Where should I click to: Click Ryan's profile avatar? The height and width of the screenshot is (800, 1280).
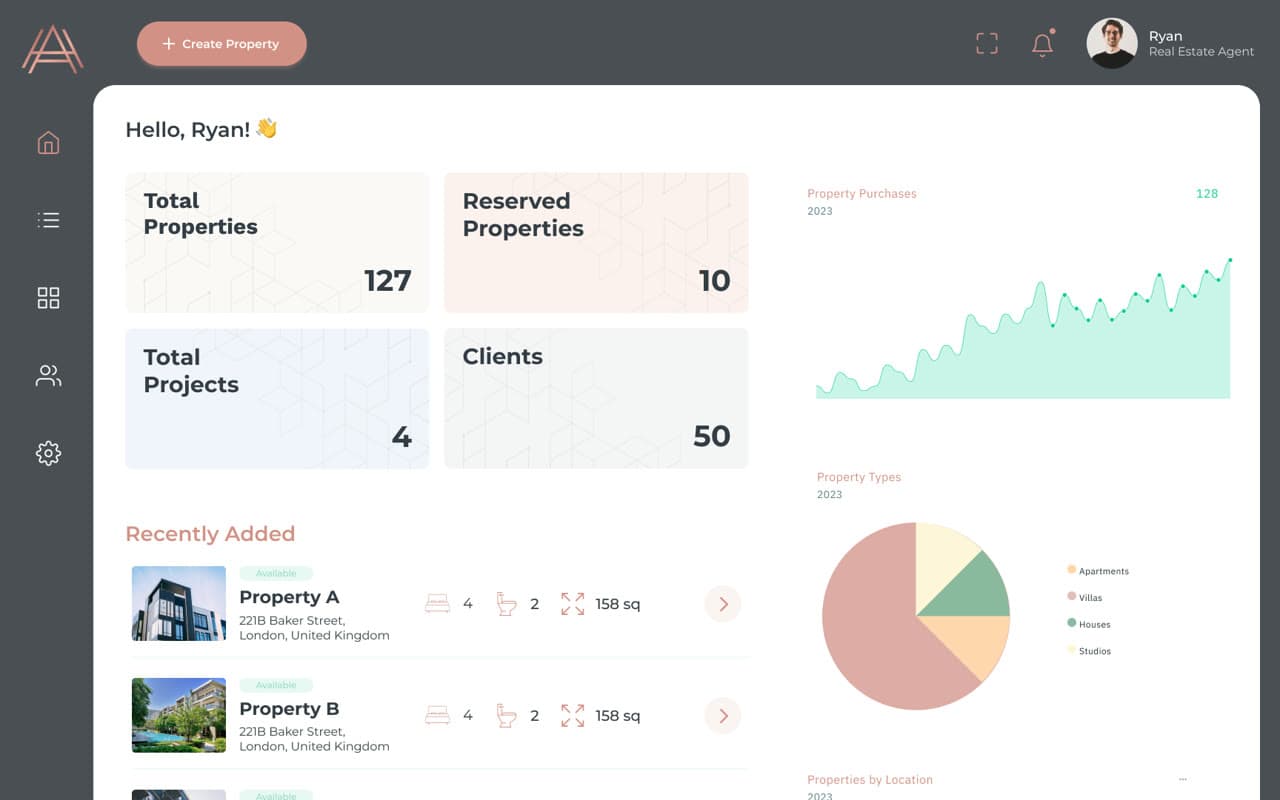tap(1112, 43)
